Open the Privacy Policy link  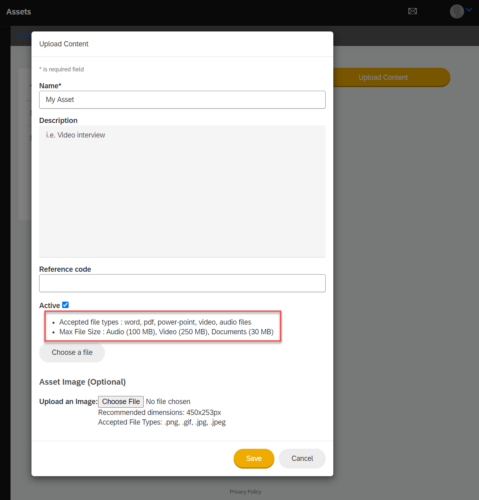pyautogui.click(x=245, y=492)
